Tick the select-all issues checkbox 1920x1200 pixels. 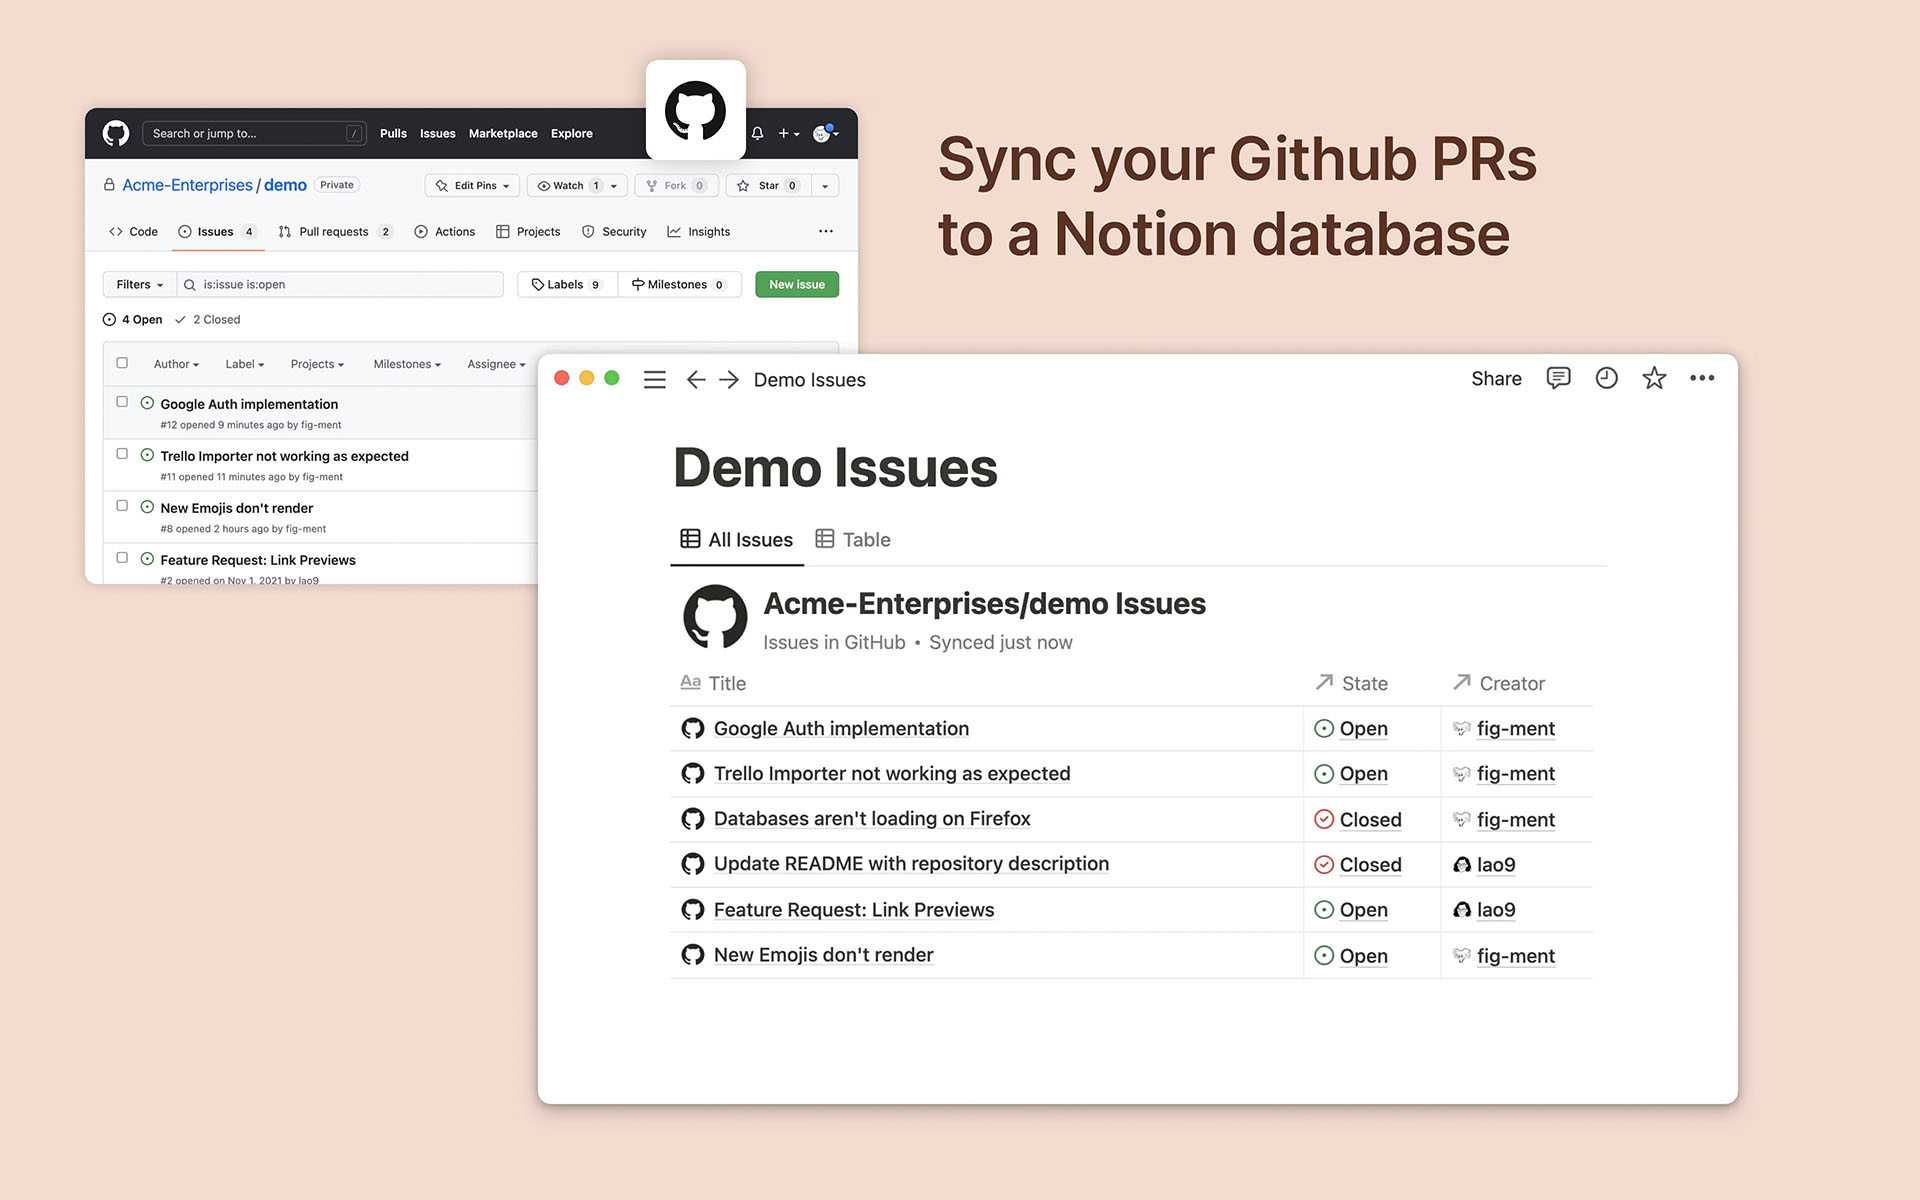coord(122,363)
